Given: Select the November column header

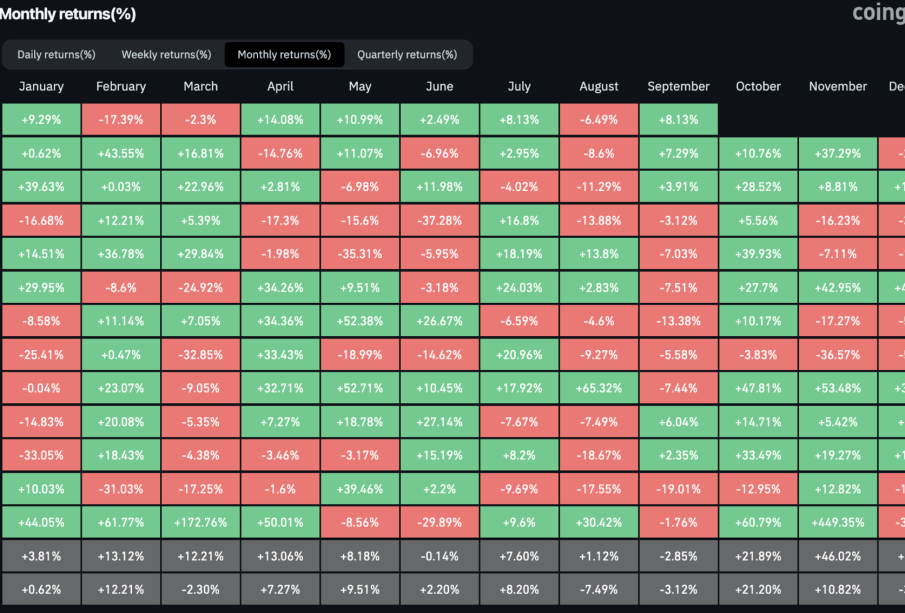Looking at the screenshot, I should [837, 86].
